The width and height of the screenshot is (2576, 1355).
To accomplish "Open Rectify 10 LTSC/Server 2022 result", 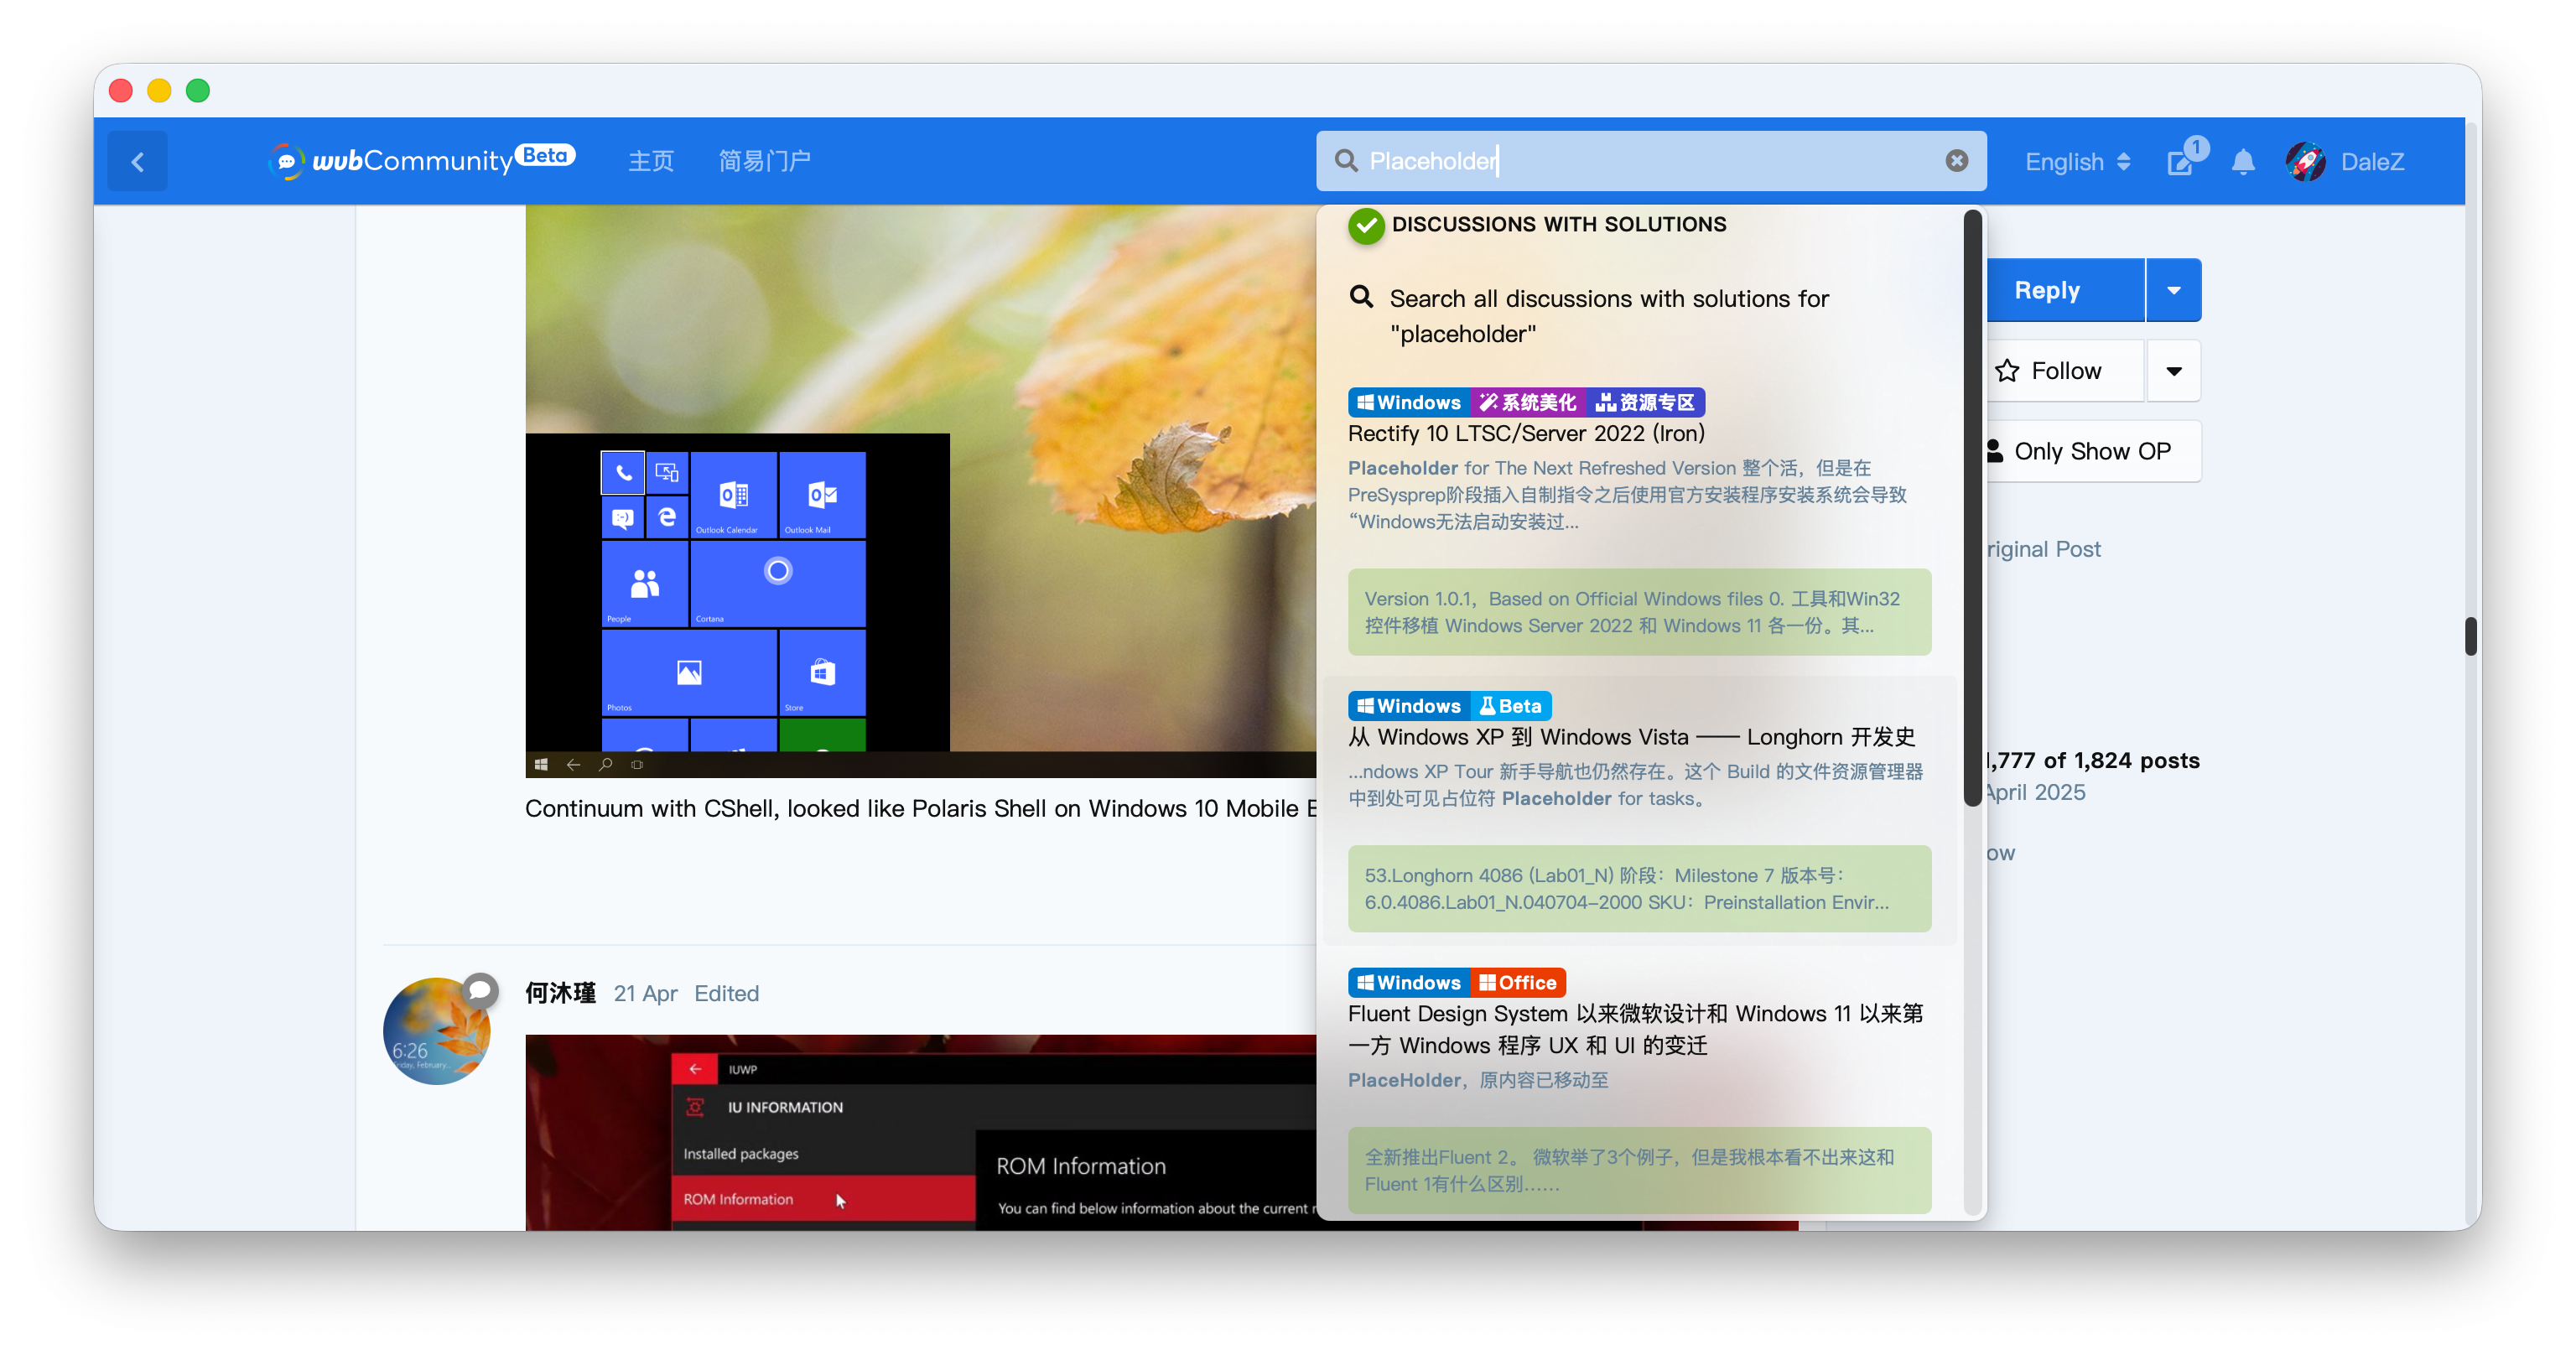I will click(1526, 433).
